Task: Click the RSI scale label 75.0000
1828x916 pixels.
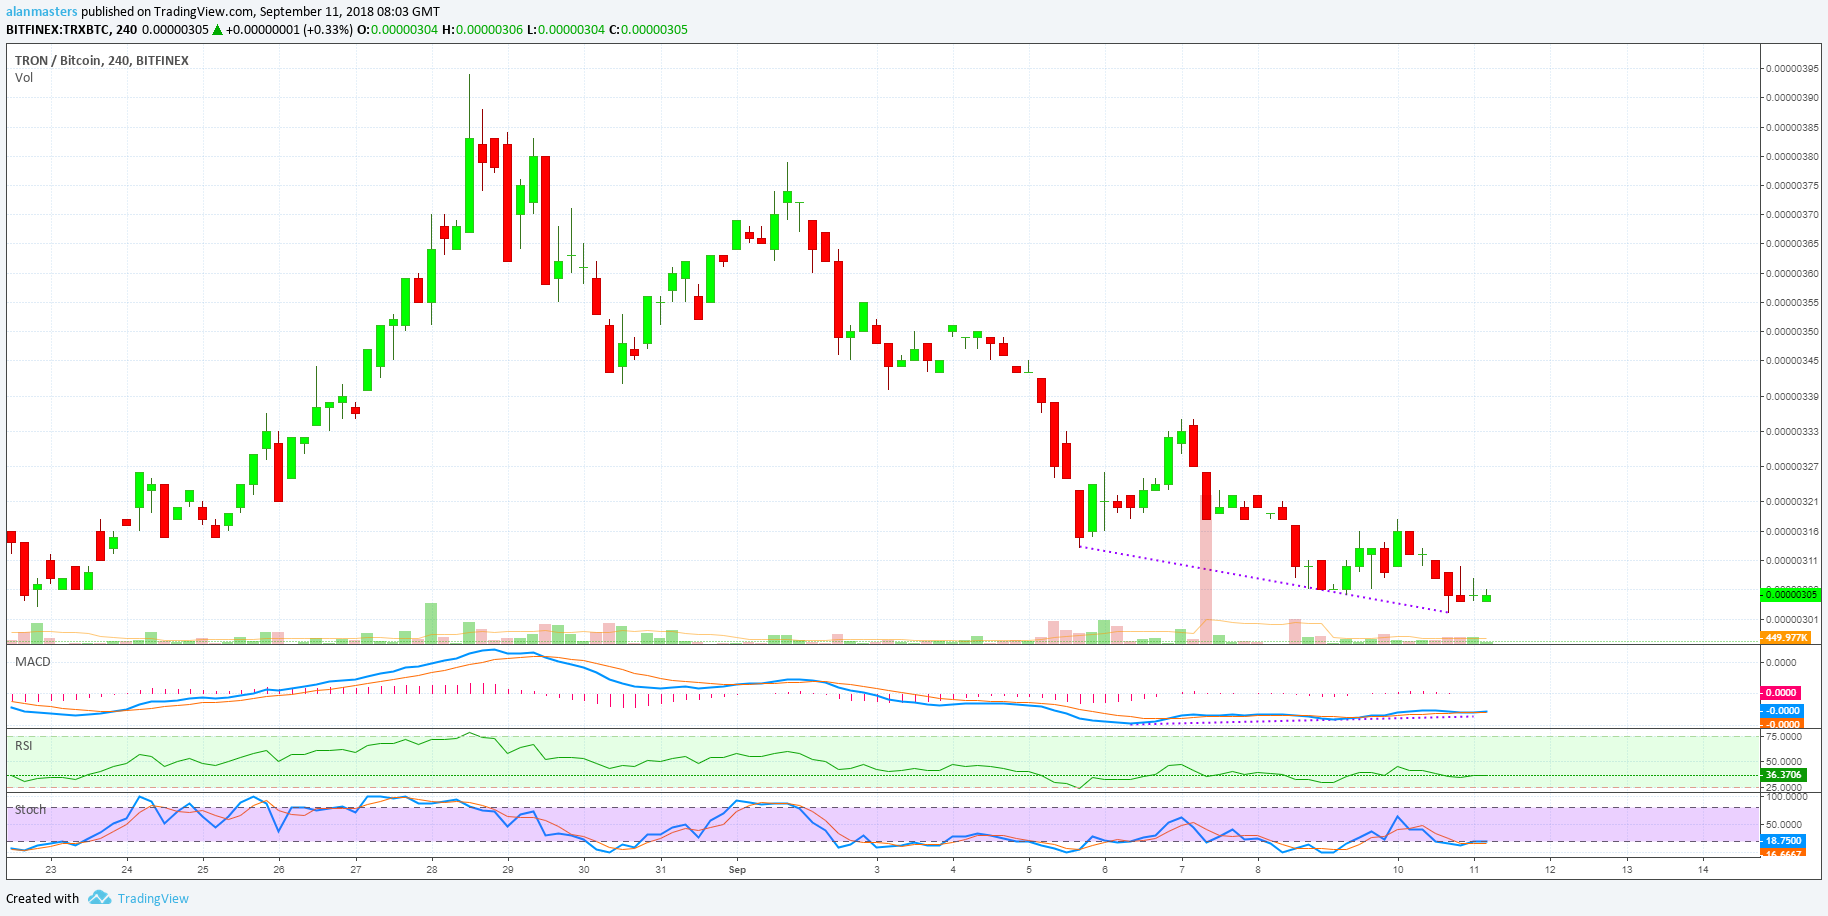Action: point(1784,737)
